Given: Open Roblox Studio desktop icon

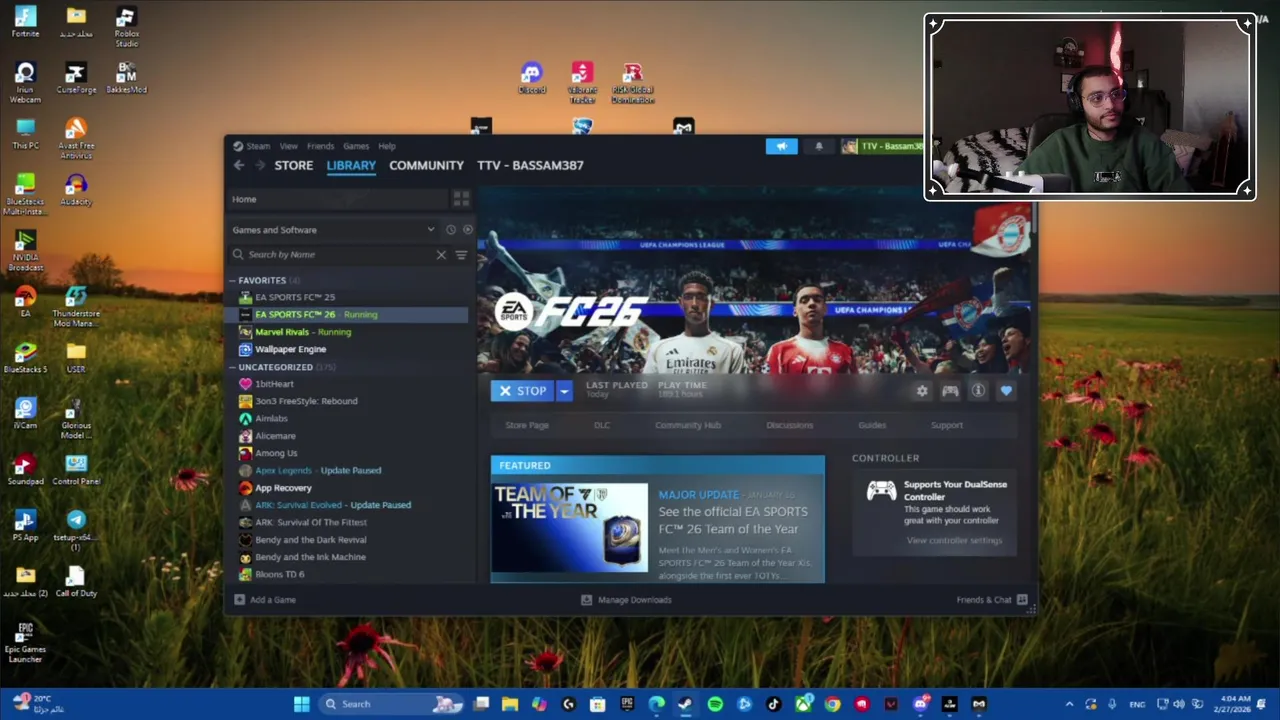Looking at the screenshot, I should tap(126, 27).
